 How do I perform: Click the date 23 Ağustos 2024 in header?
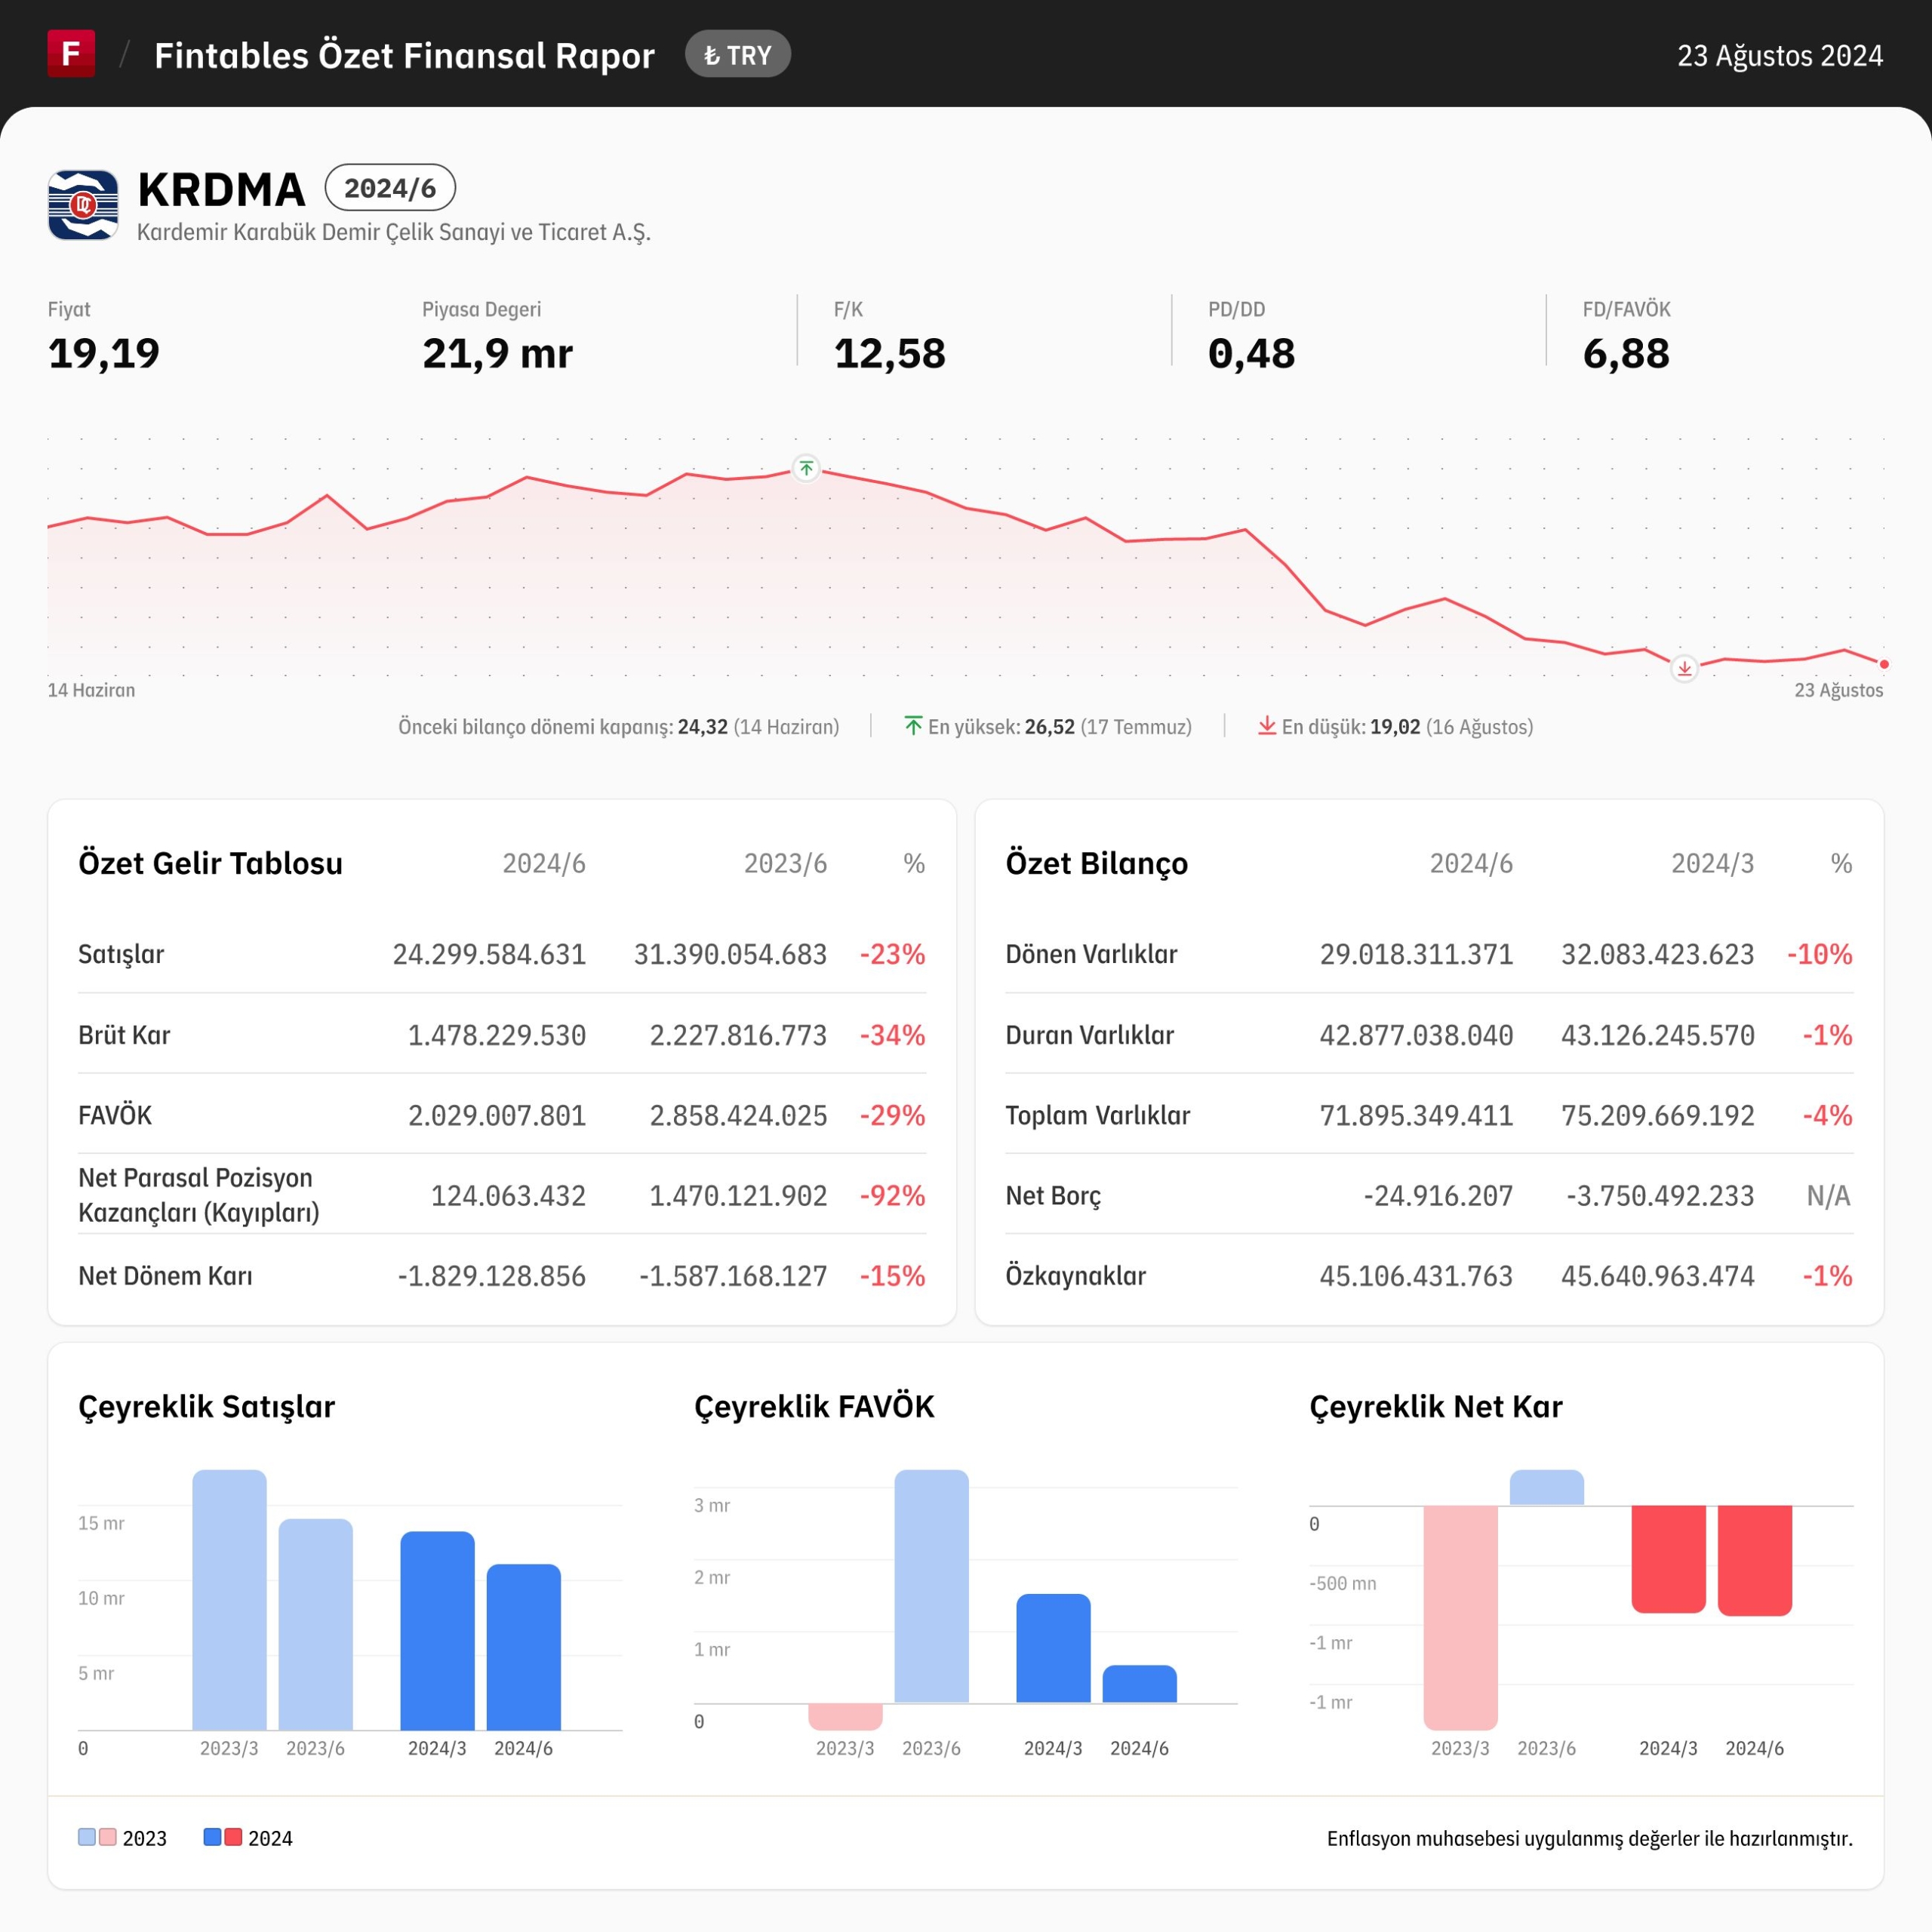point(1780,55)
